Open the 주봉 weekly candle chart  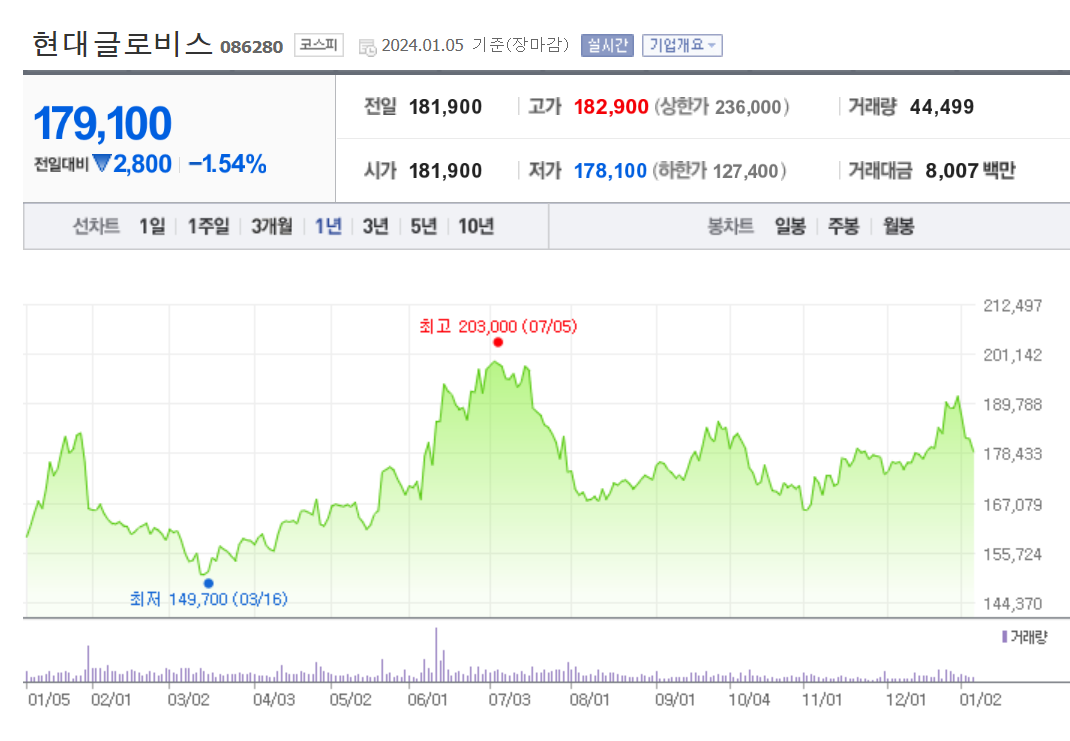843,226
